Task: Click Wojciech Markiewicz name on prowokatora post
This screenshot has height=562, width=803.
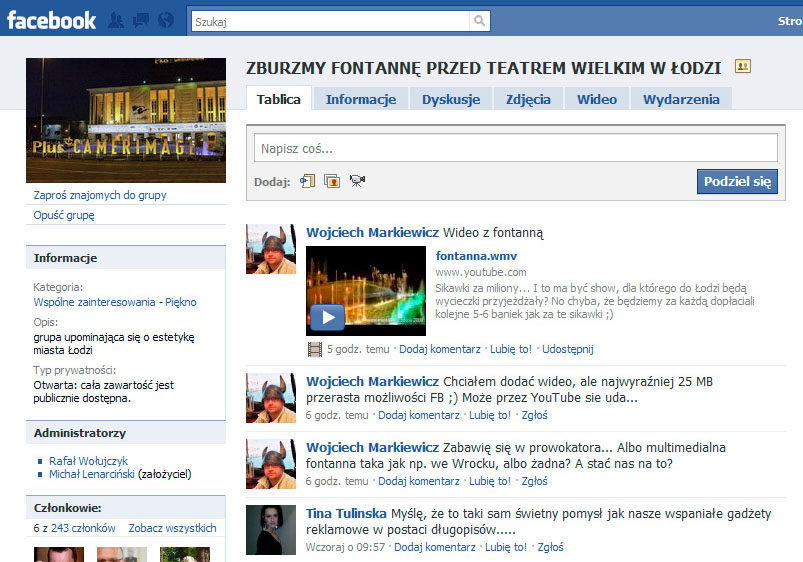Action: (x=372, y=448)
